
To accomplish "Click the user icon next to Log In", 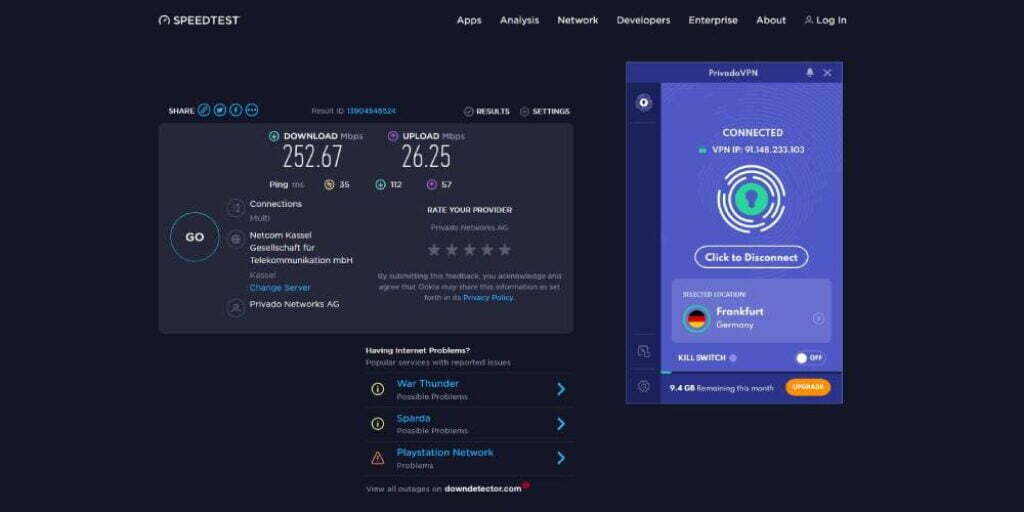I will coord(808,20).
